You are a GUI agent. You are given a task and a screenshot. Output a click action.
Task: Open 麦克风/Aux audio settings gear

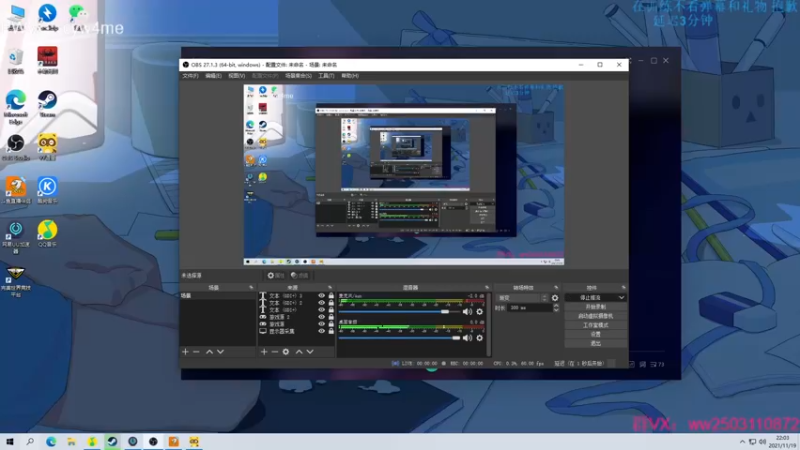tap(480, 311)
